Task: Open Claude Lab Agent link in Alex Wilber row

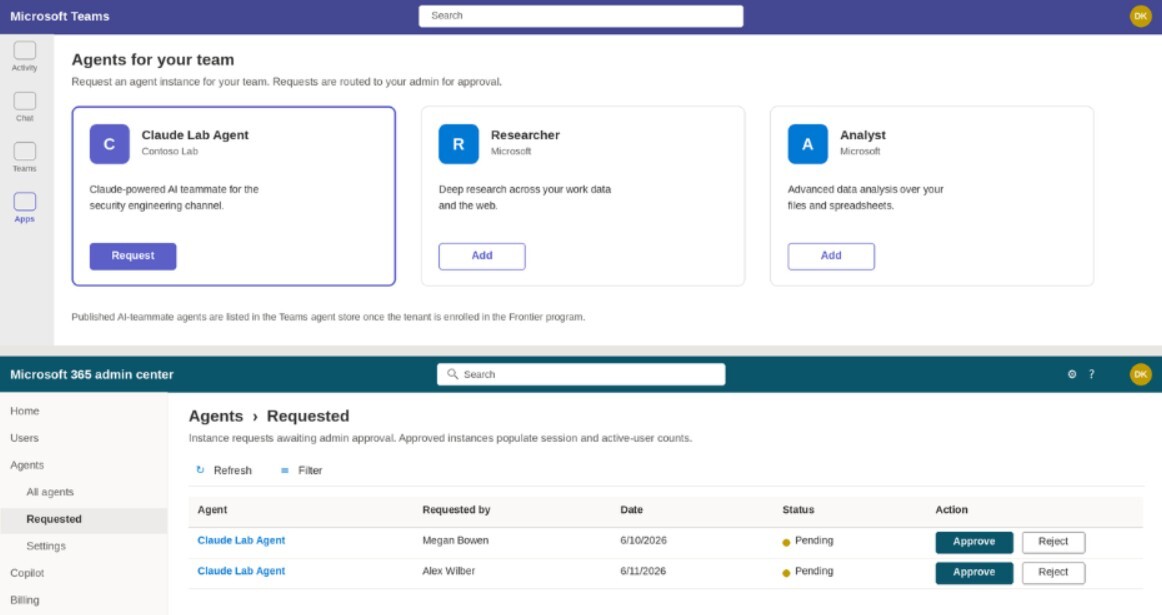Action: 241,571
